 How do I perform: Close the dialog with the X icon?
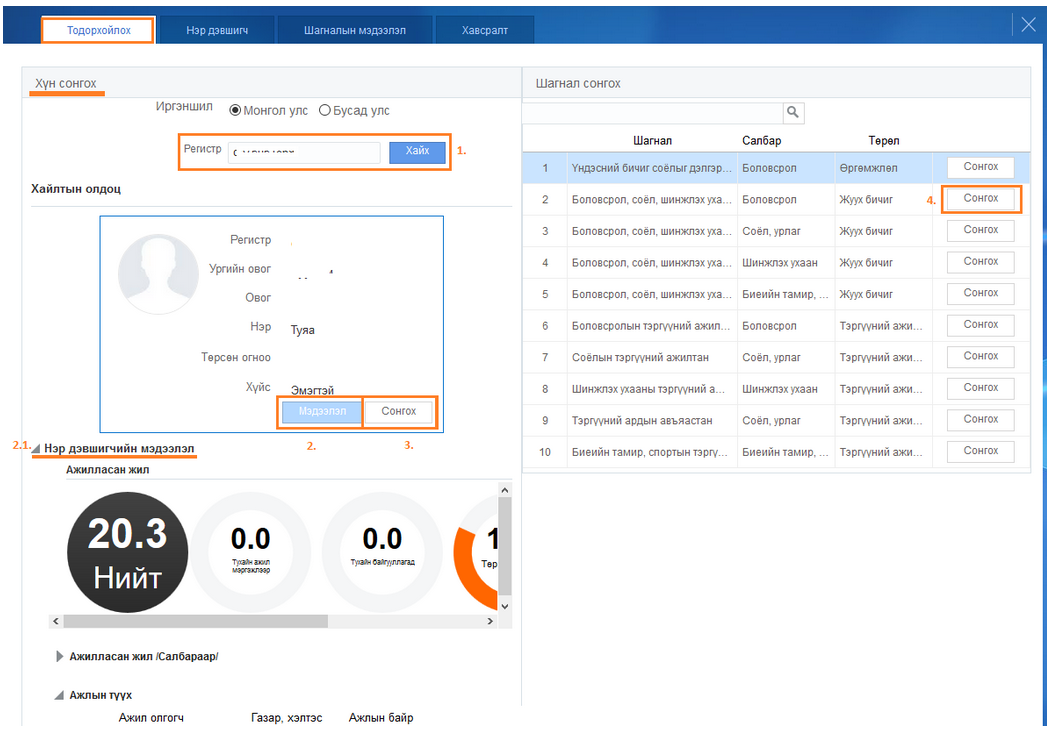click(x=1028, y=25)
